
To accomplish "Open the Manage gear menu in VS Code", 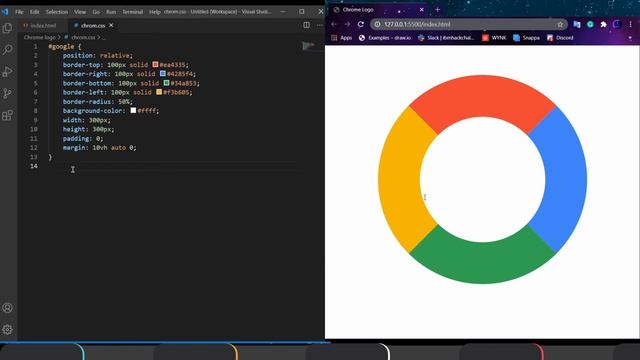I will click(7, 329).
